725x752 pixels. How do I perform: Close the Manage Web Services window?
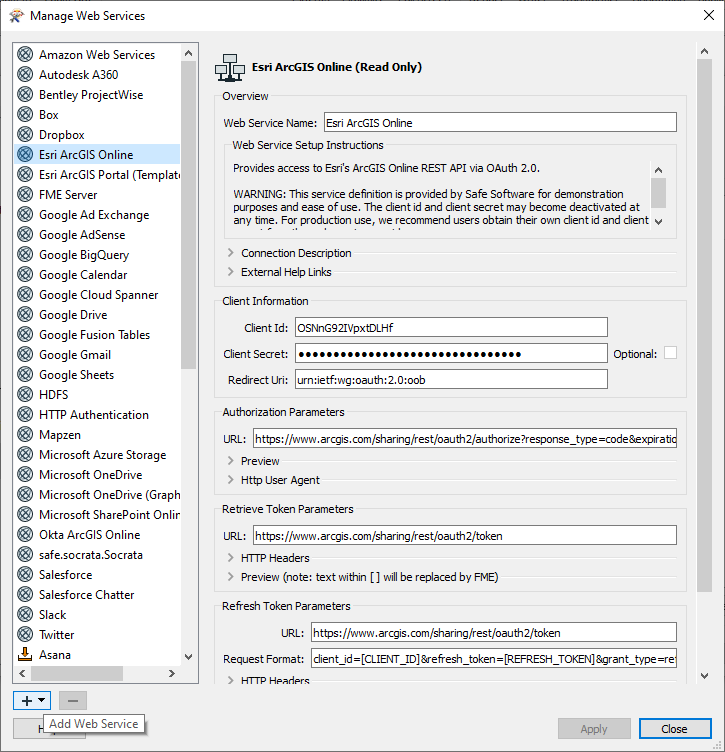tap(709, 15)
